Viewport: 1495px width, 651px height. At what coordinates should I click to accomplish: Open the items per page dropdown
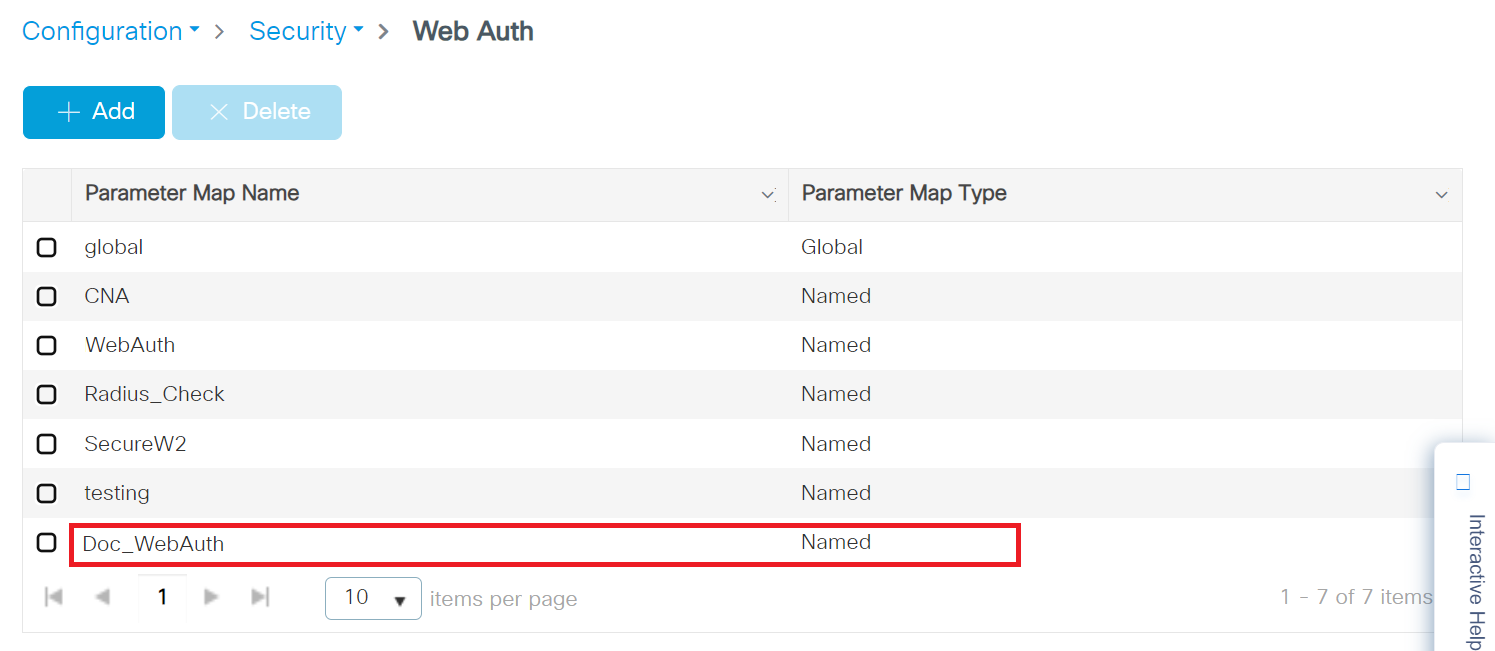coord(373,598)
